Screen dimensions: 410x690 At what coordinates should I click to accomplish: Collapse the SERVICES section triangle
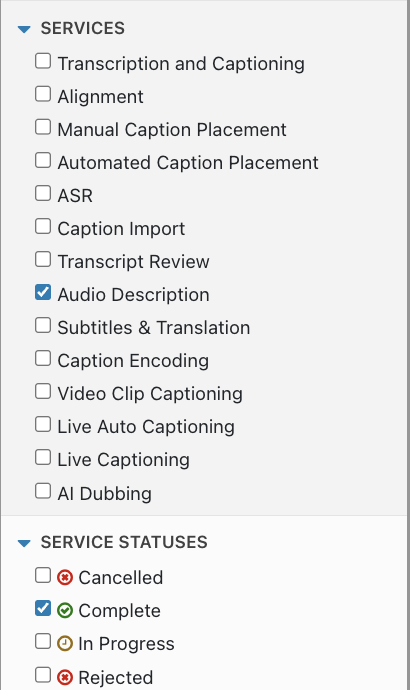(x=24, y=29)
